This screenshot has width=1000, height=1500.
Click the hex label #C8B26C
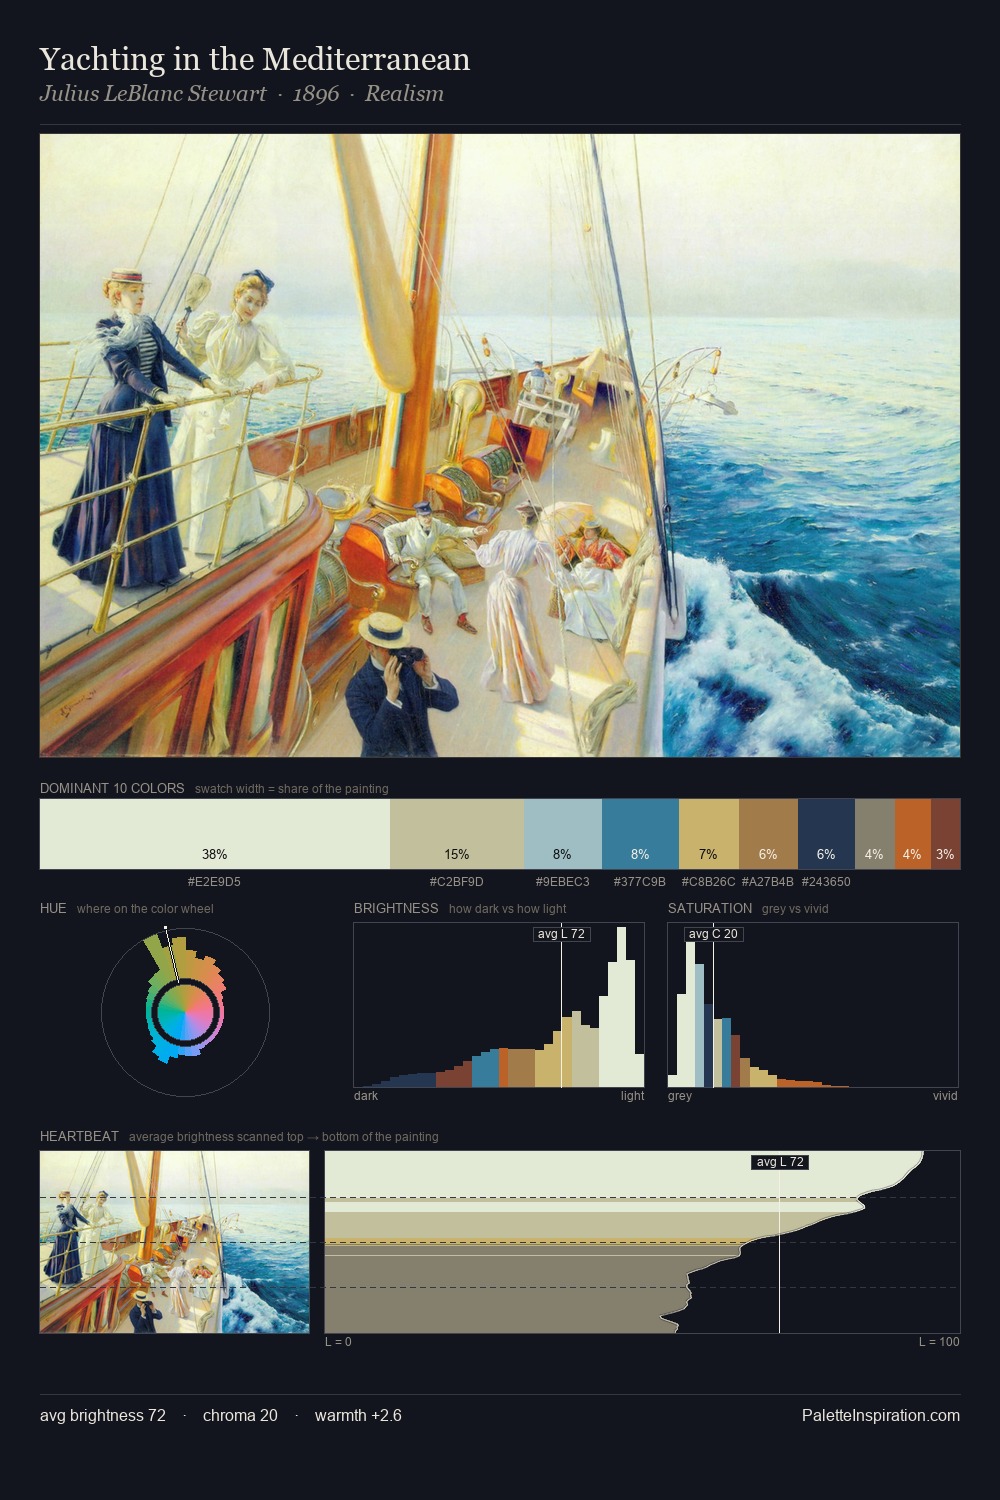tap(708, 882)
